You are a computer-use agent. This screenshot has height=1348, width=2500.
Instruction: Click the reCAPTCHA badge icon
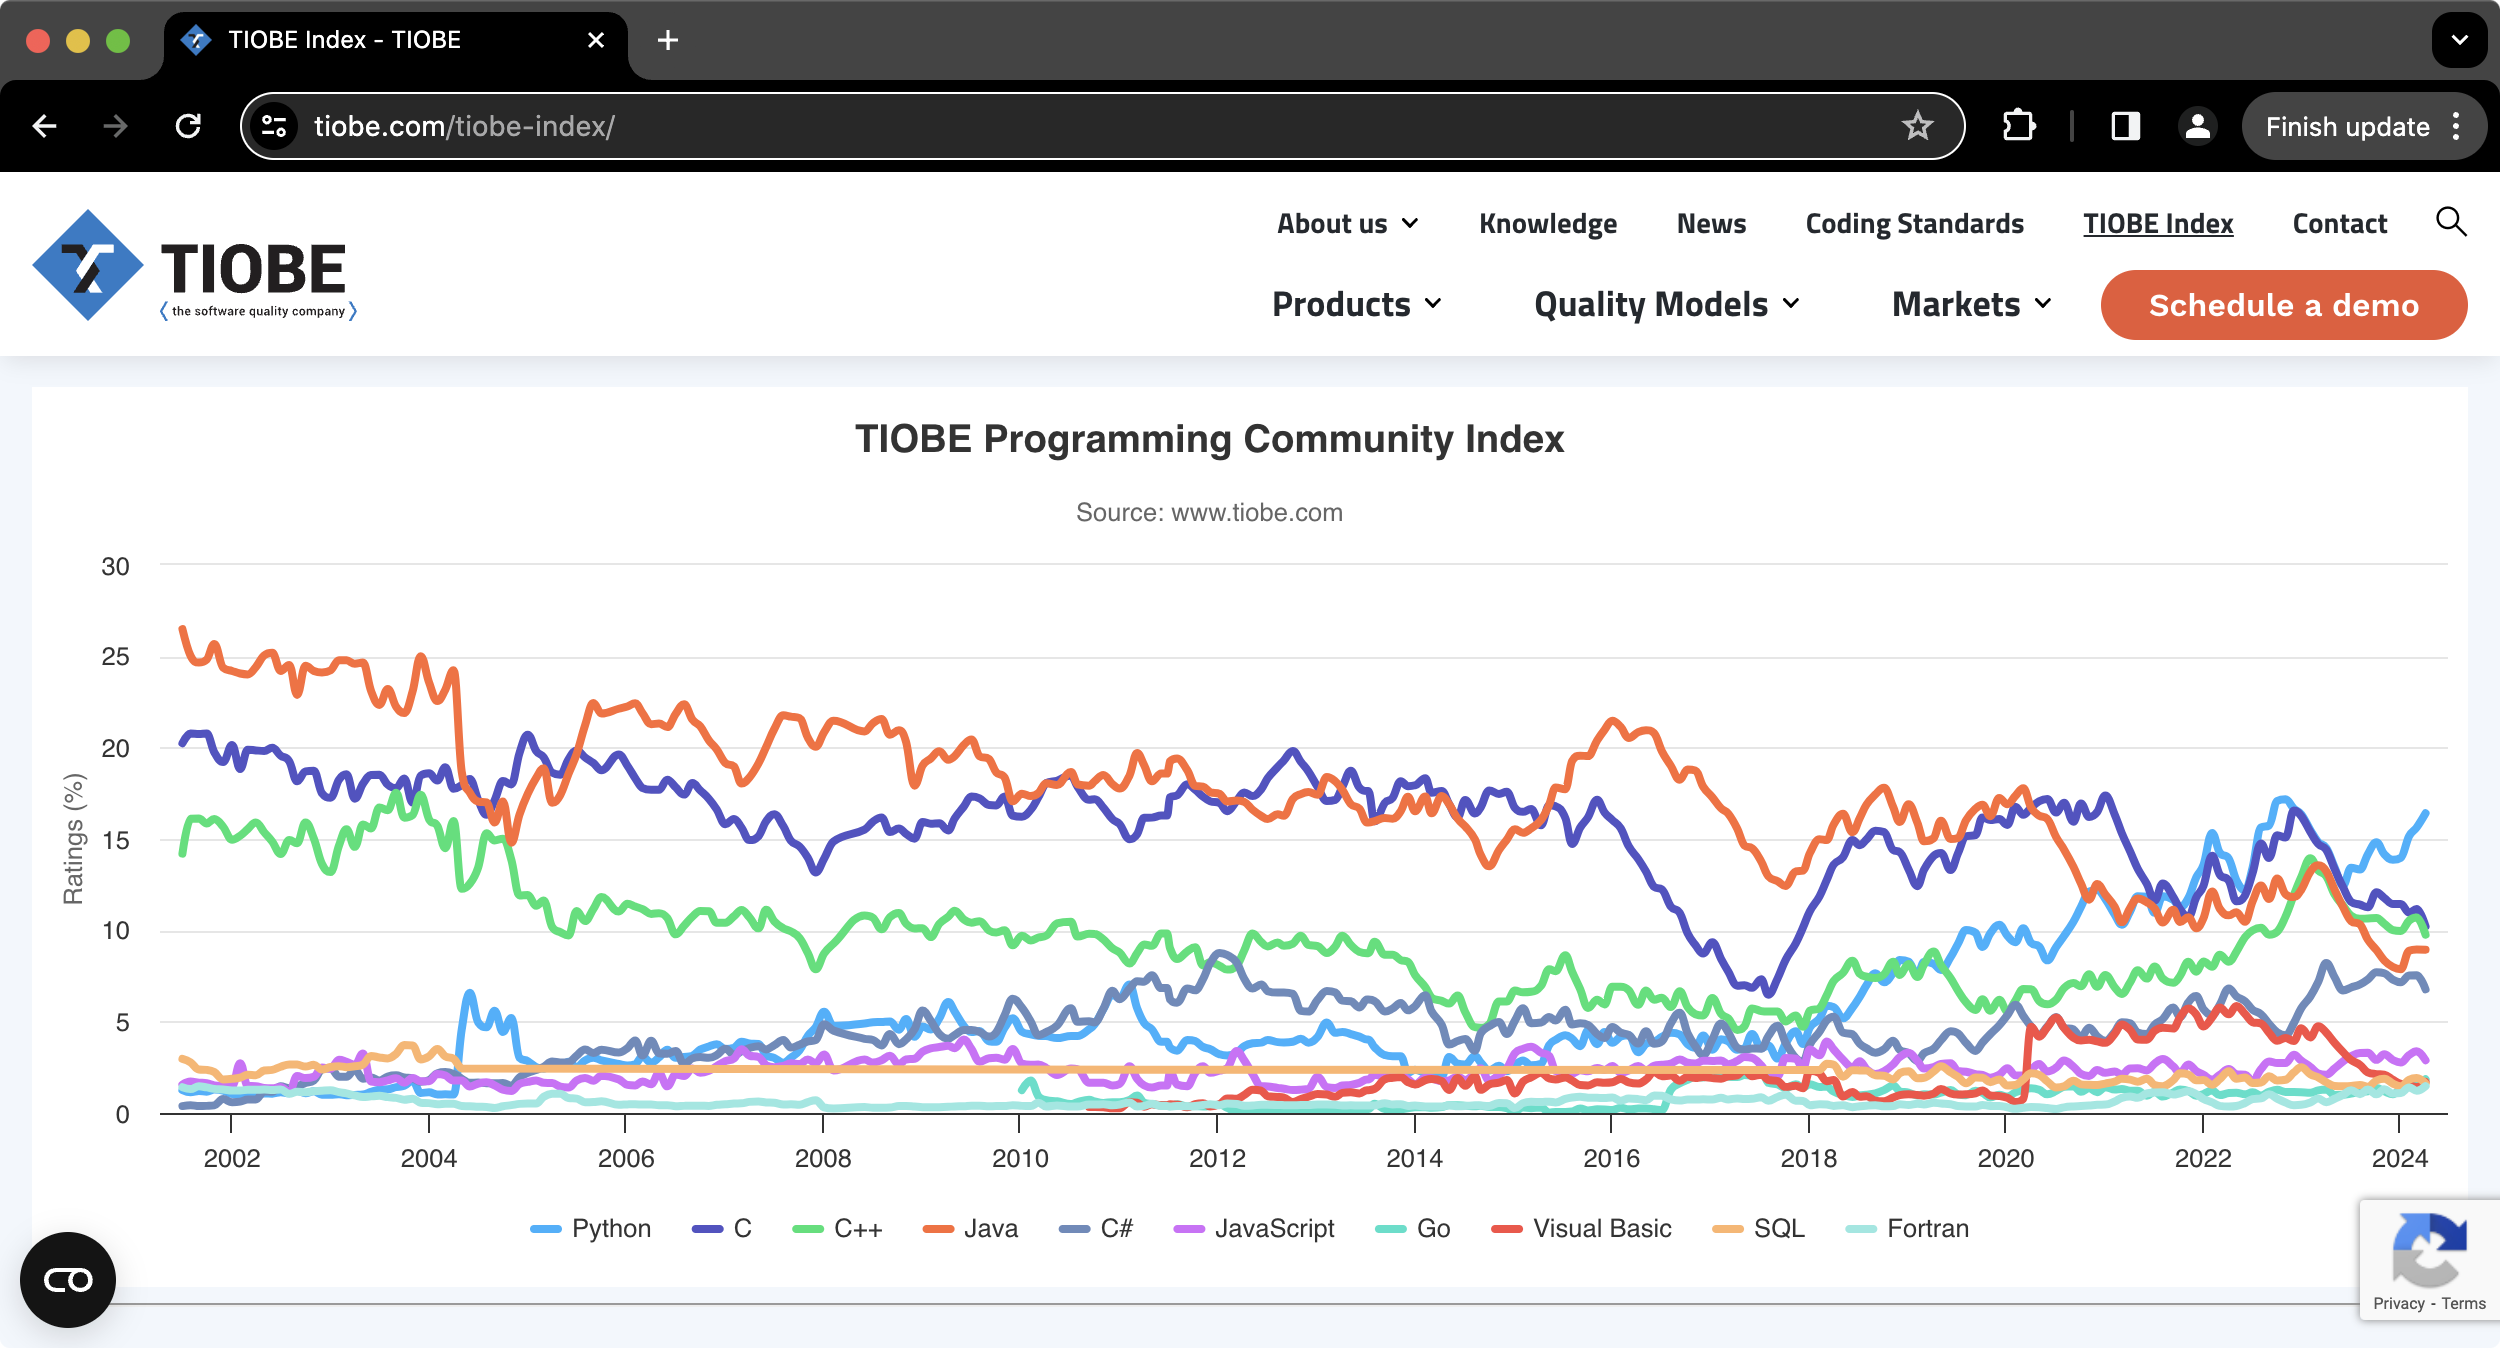pyautogui.click(x=2429, y=1250)
